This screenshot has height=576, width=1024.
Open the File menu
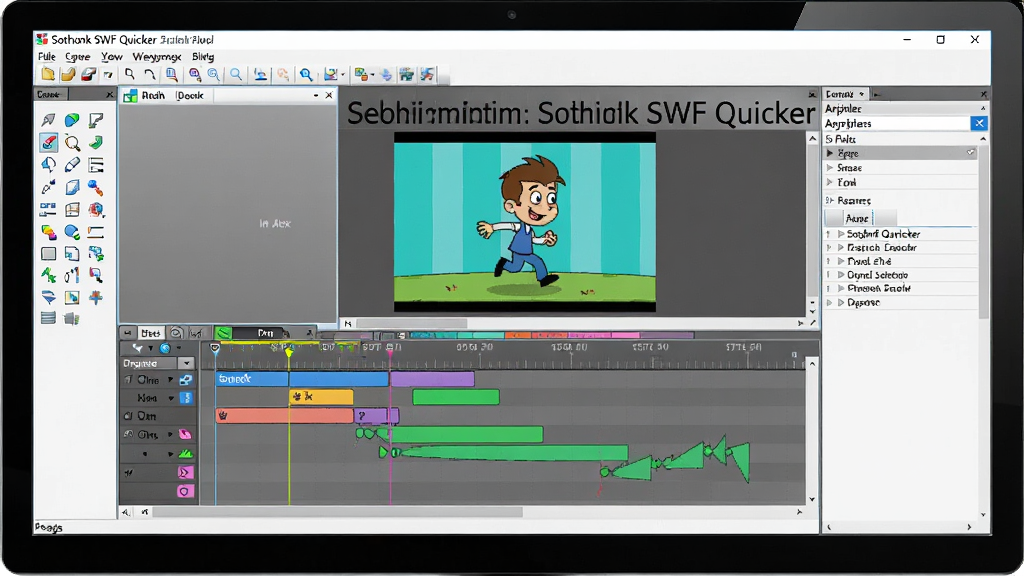46,57
